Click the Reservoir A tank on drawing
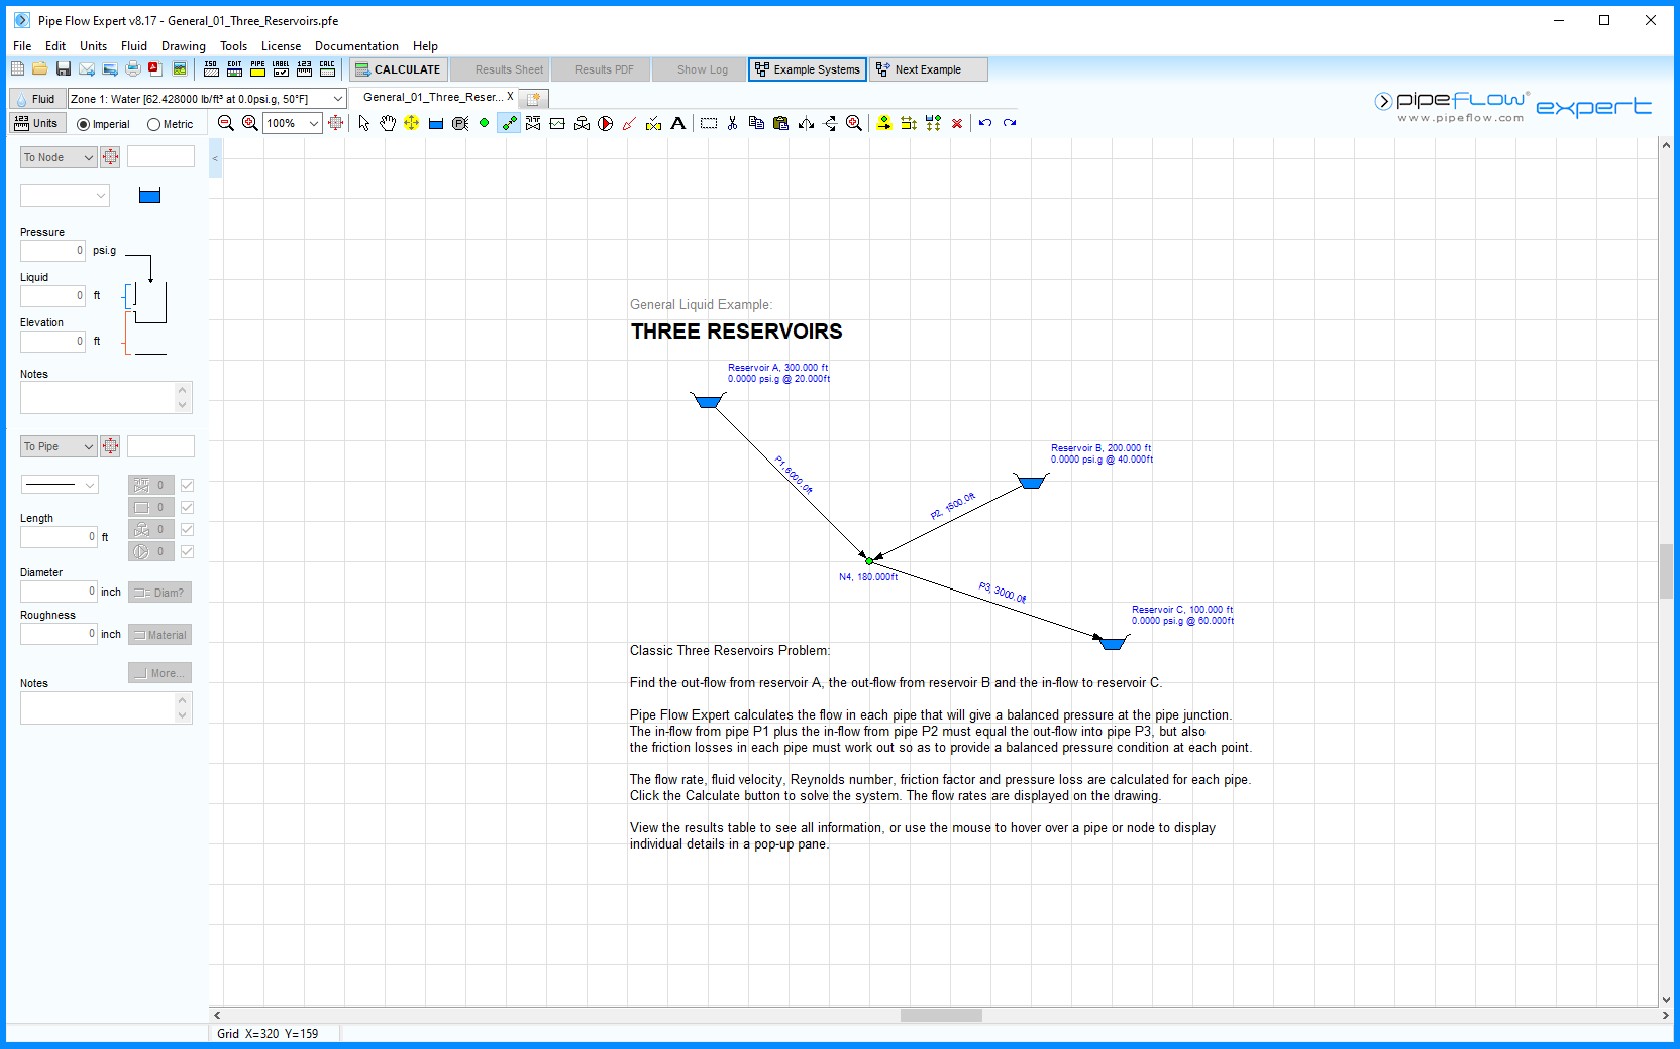 pyautogui.click(x=708, y=401)
